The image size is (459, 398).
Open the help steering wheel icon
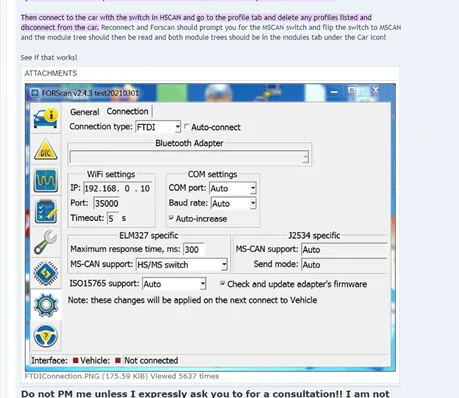(x=46, y=336)
